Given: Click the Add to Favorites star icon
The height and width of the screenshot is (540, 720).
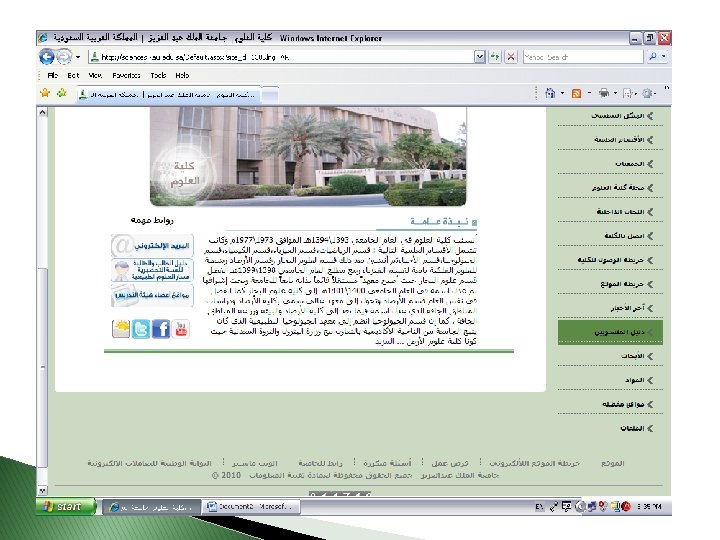Looking at the screenshot, I should [x=61, y=93].
